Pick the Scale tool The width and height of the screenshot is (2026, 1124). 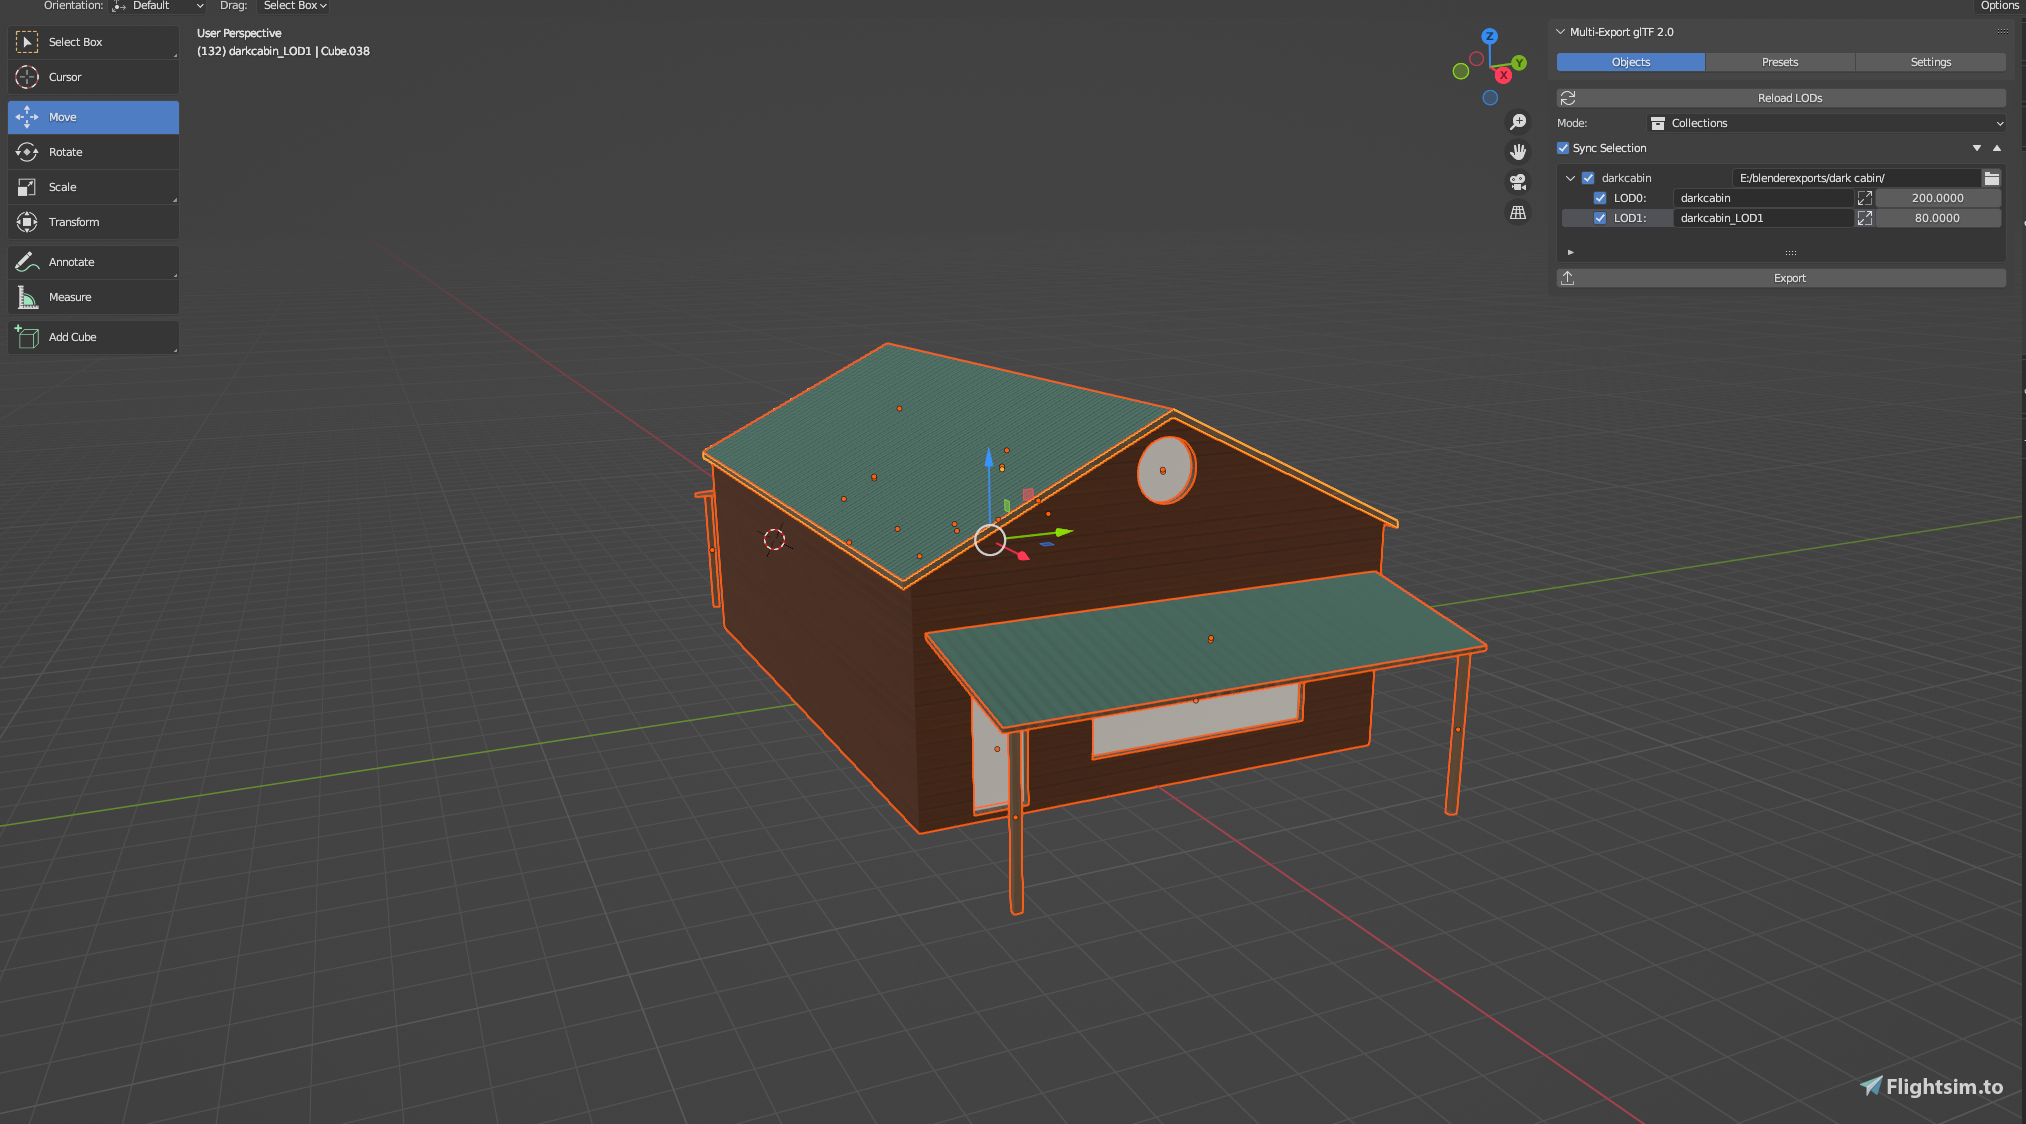[x=93, y=187]
